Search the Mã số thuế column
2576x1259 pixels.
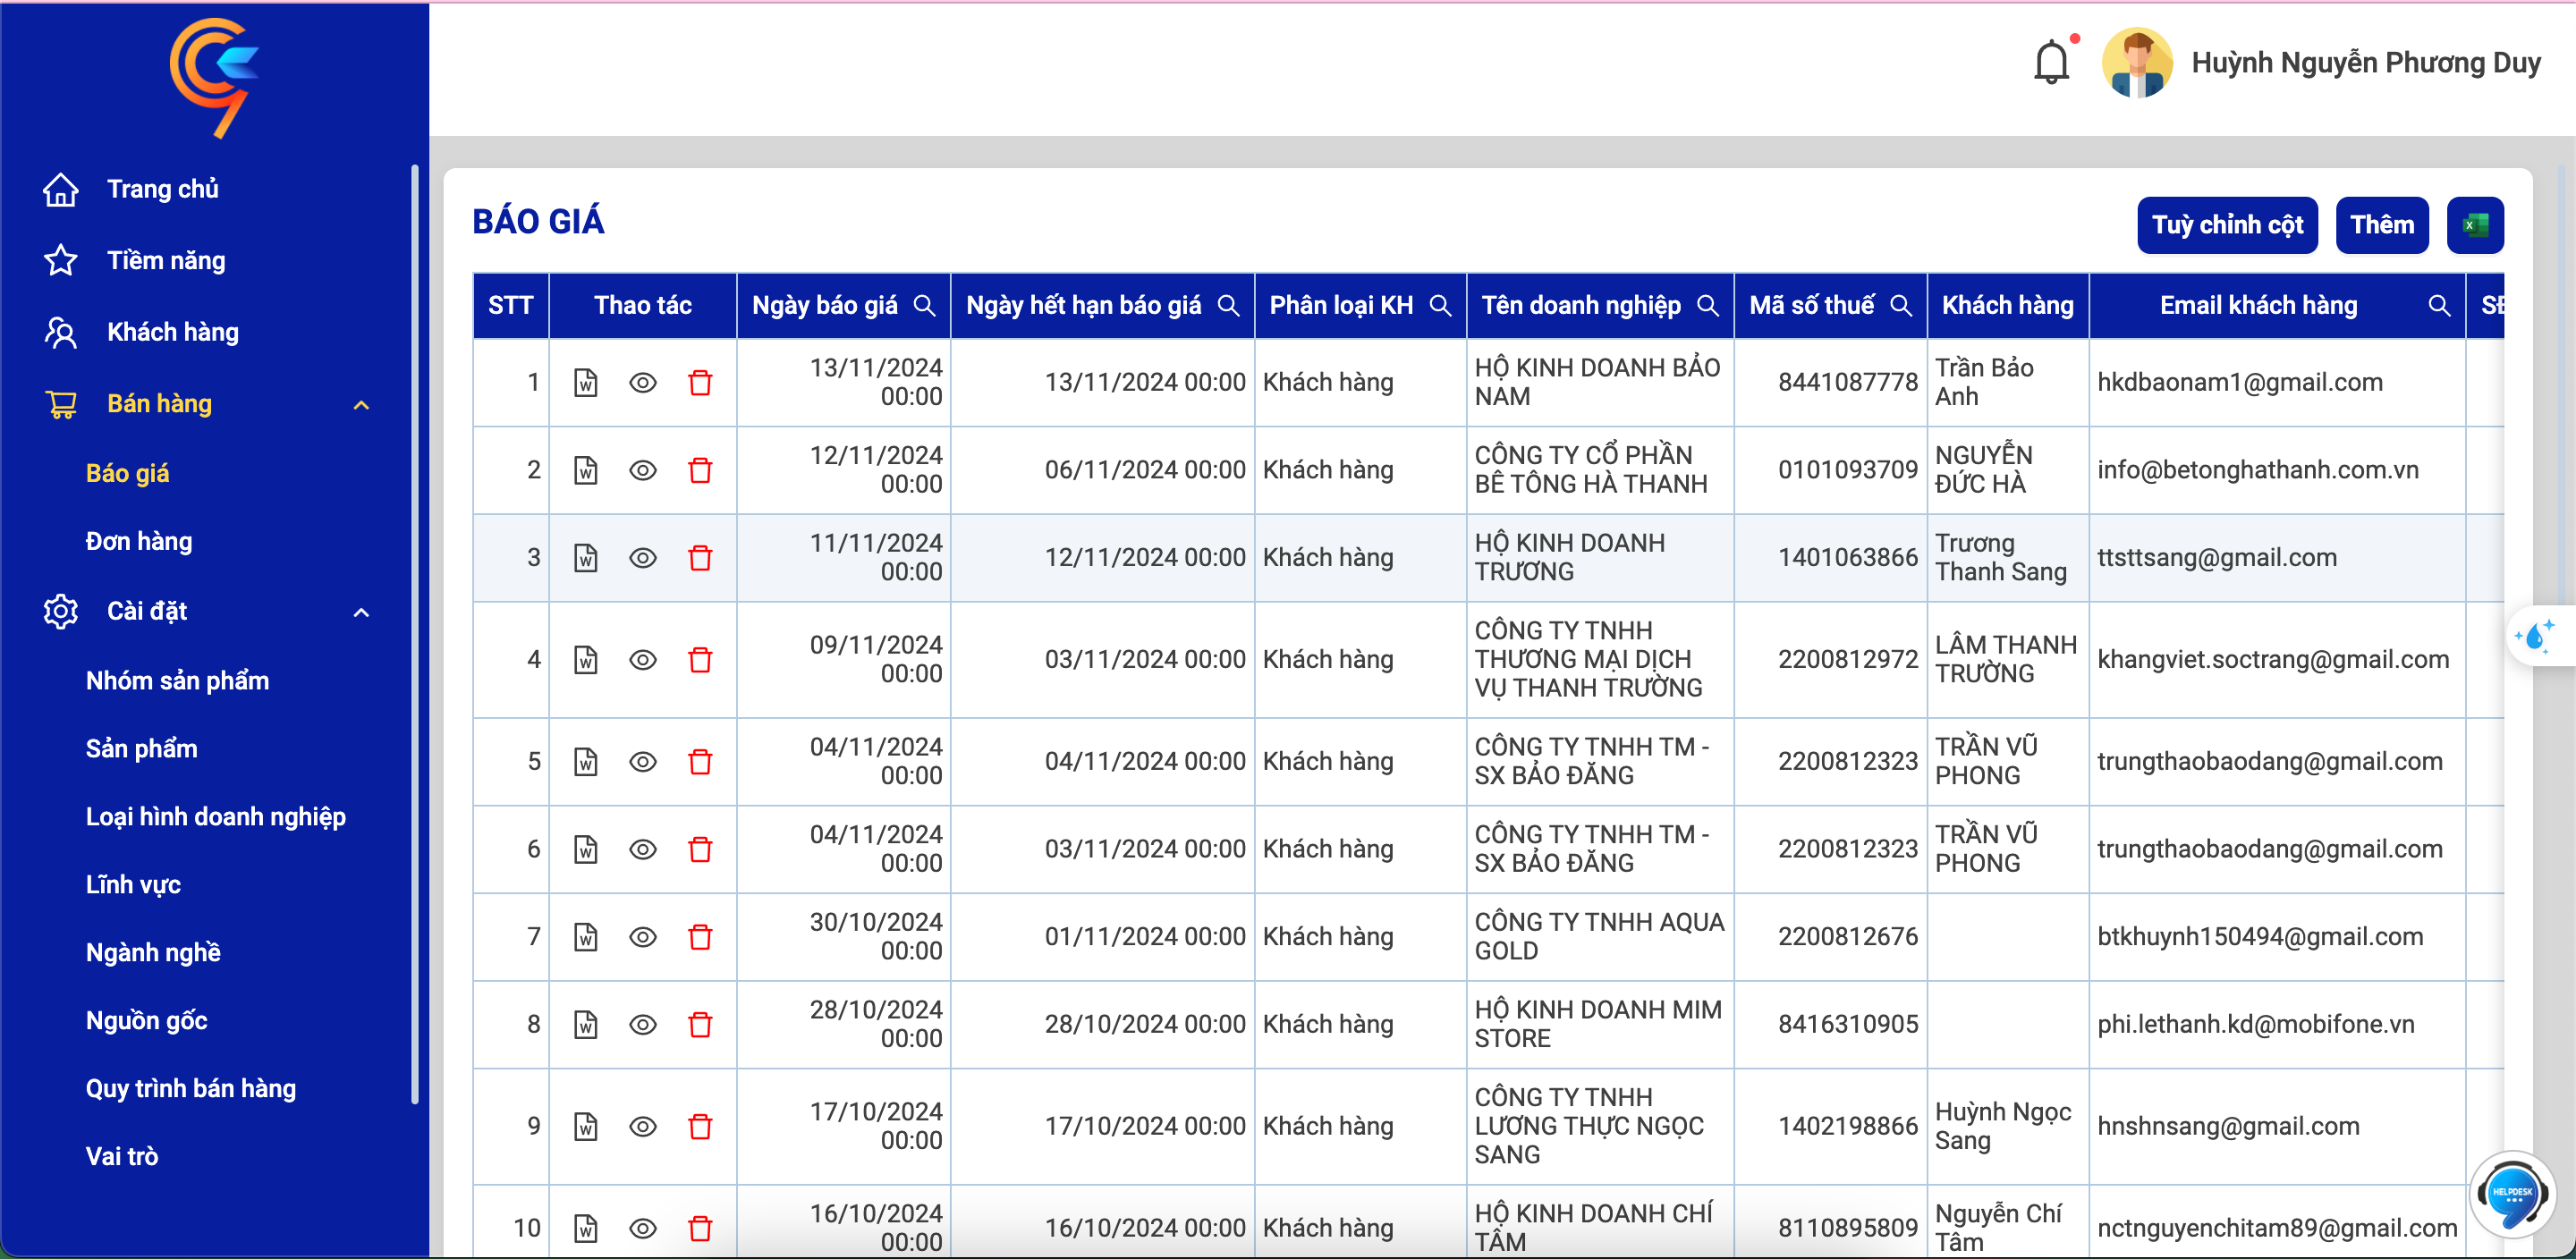pyautogui.click(x=1901, y=306)
